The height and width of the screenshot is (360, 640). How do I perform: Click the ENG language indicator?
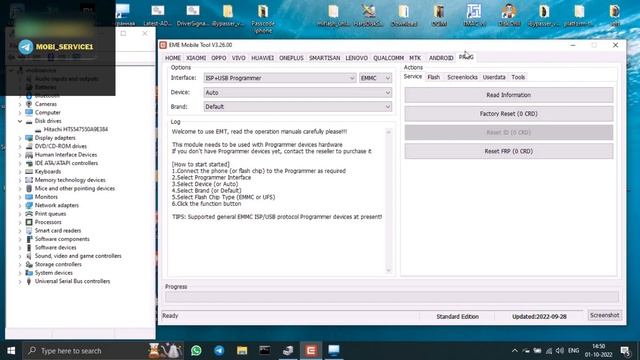pos(573,351)
